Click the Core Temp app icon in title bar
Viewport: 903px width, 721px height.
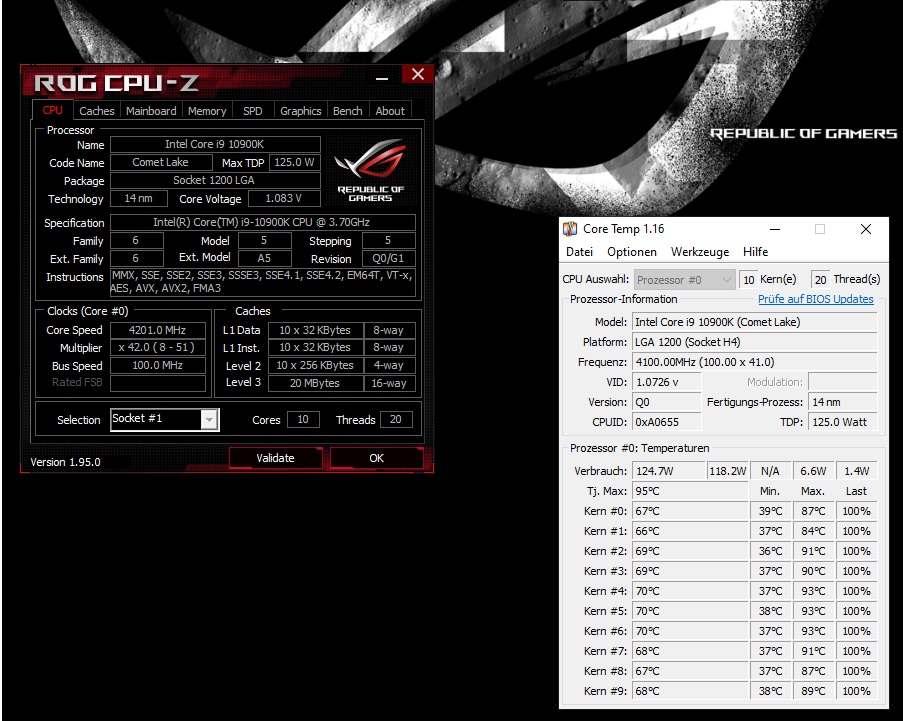(x=570, y=229)
